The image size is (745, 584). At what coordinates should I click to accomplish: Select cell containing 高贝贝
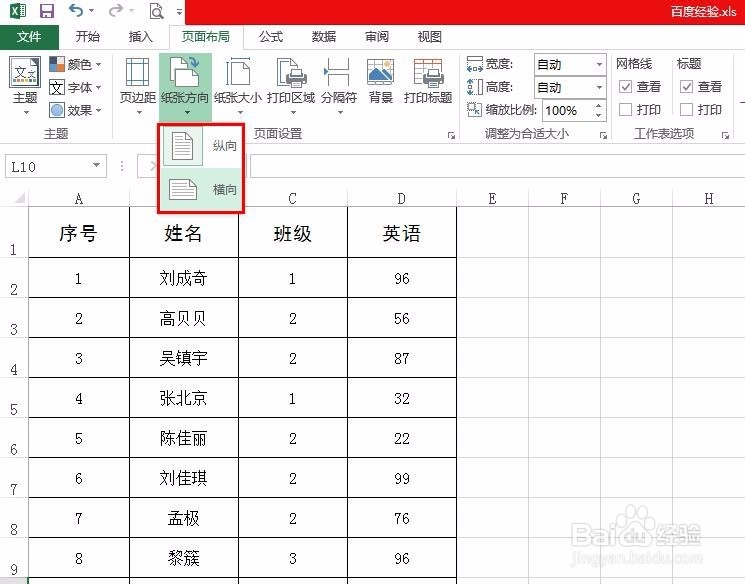[184, 318]
